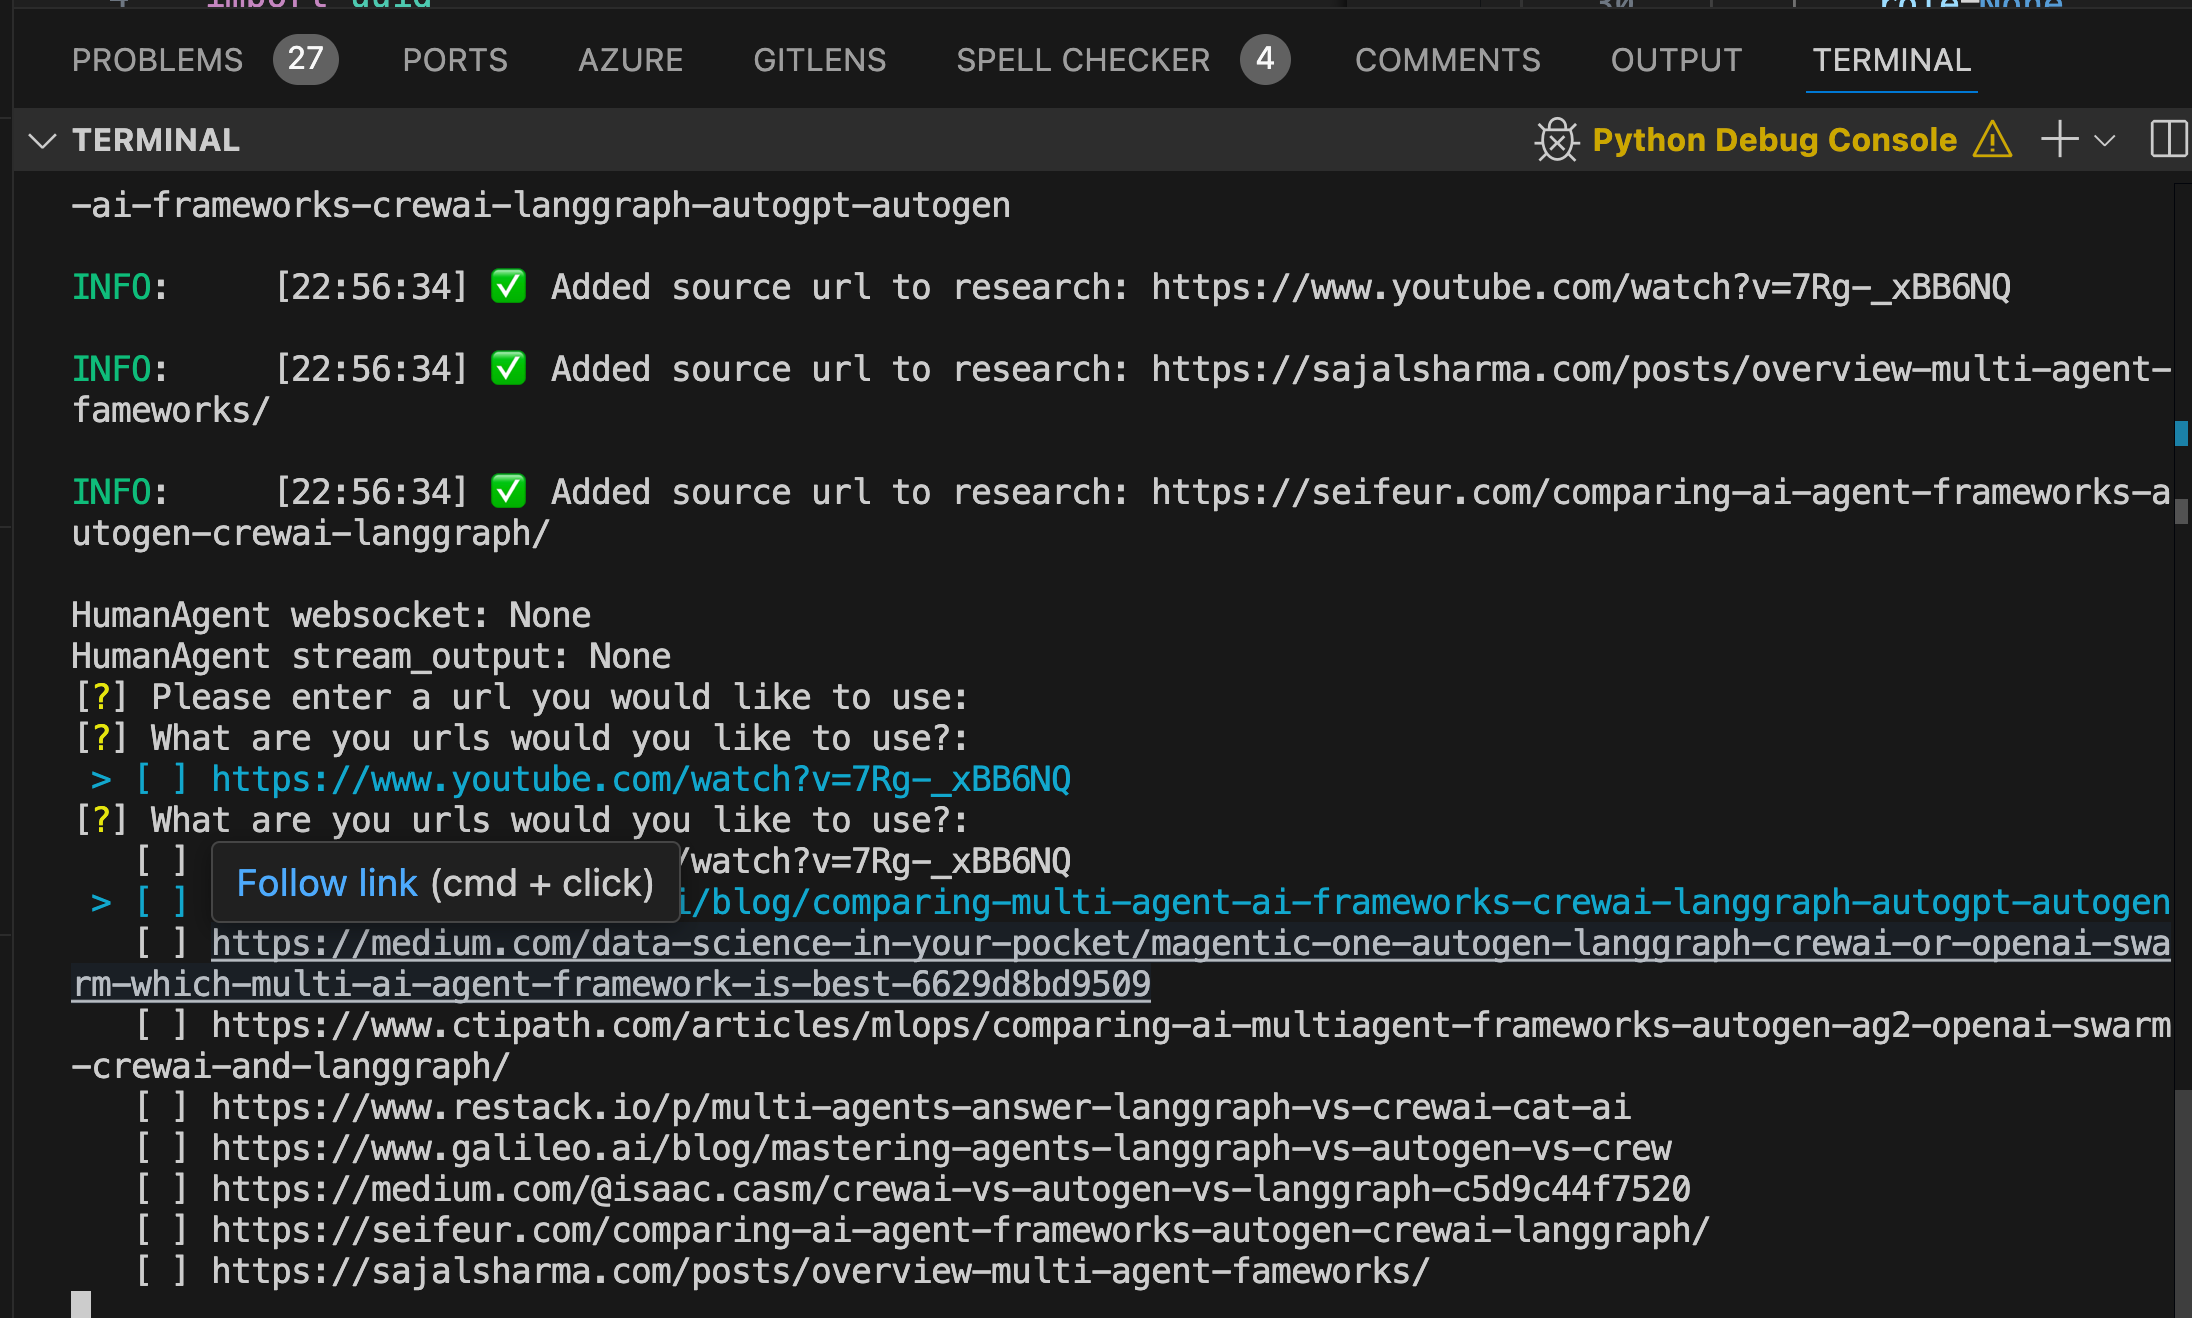
Task: Click the Problems count badge 27
Action: coord(305,59)
